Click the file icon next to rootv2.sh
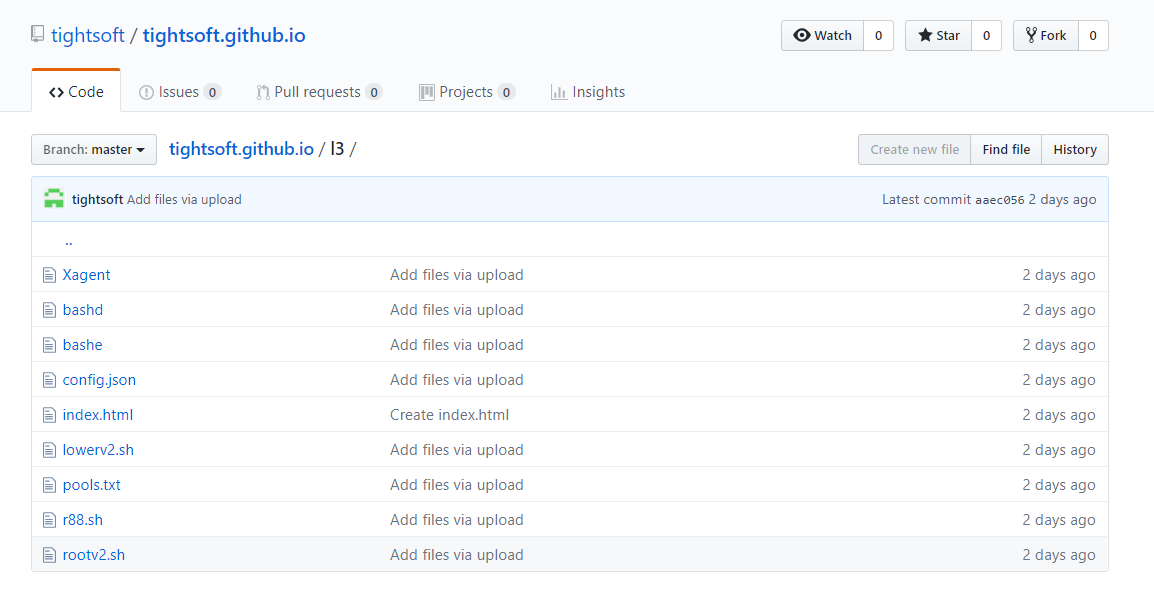1154x596 pixels. tap(49, 556)
